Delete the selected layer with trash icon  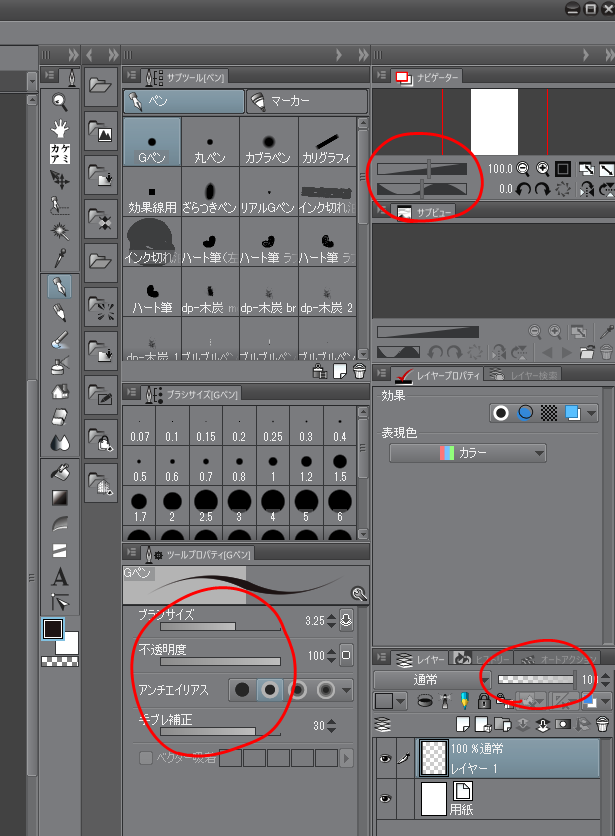click(602, 724)
